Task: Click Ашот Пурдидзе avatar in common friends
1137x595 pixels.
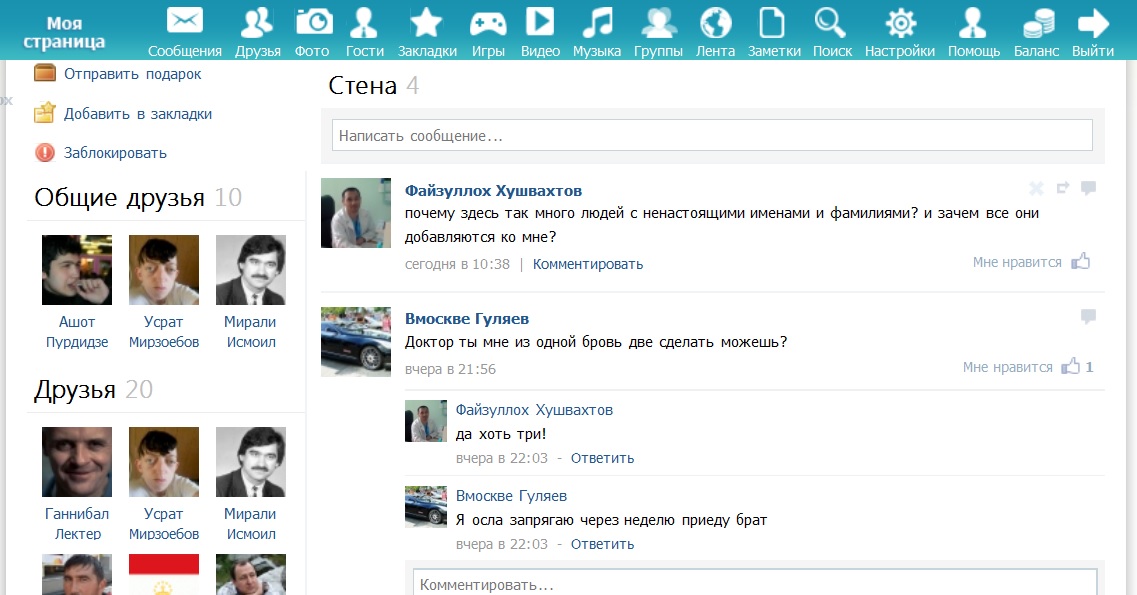Action: 77,270
